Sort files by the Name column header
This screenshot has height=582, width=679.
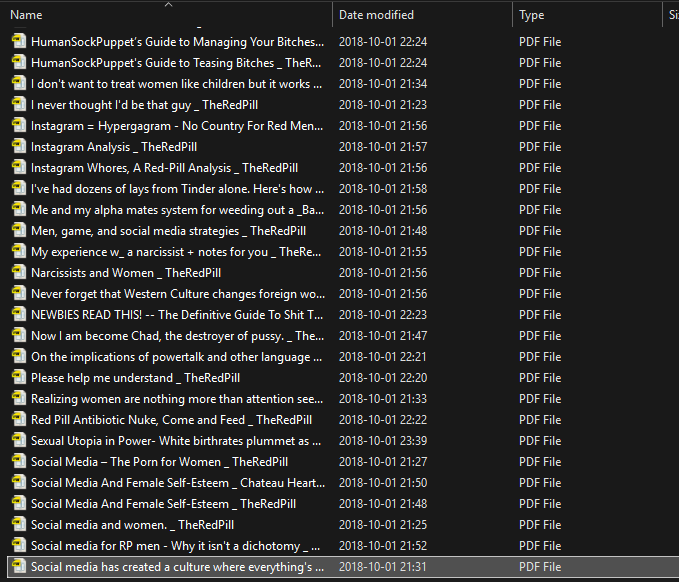point(26,15)
